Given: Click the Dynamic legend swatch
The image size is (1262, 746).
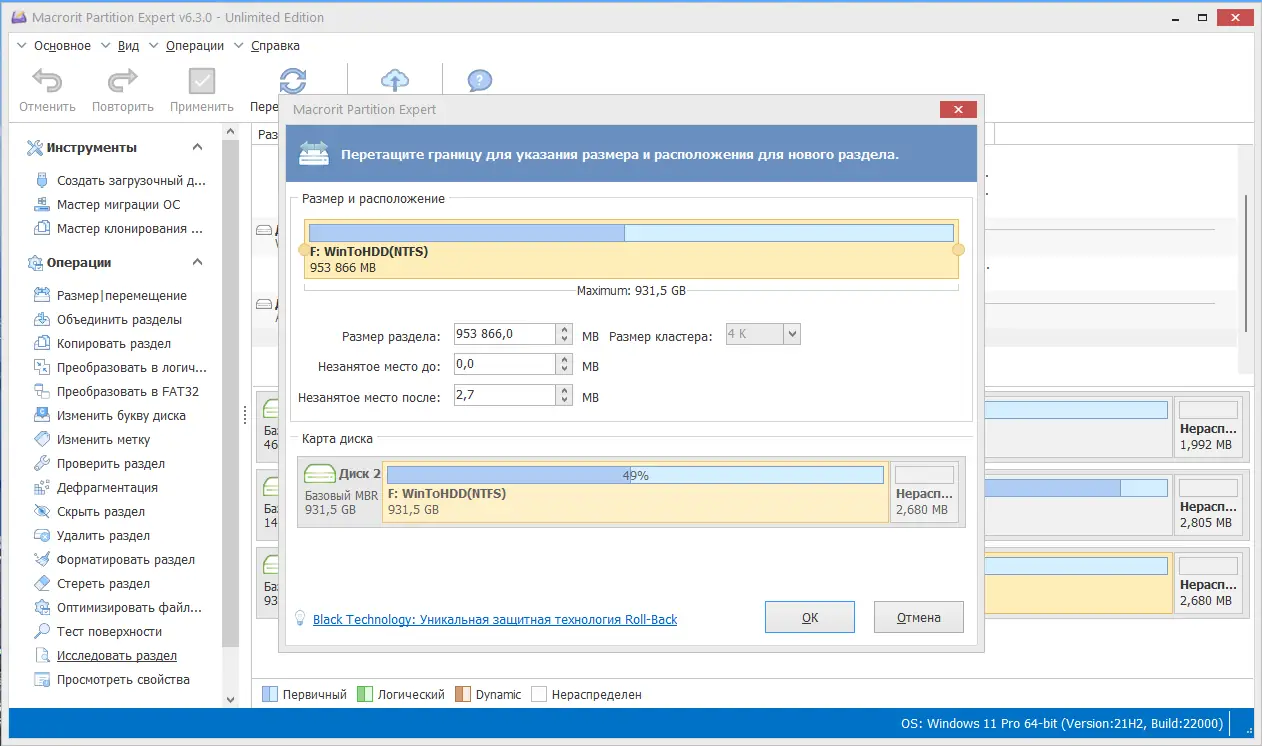Looking at the screenshot, I should (x=463, y=694).
